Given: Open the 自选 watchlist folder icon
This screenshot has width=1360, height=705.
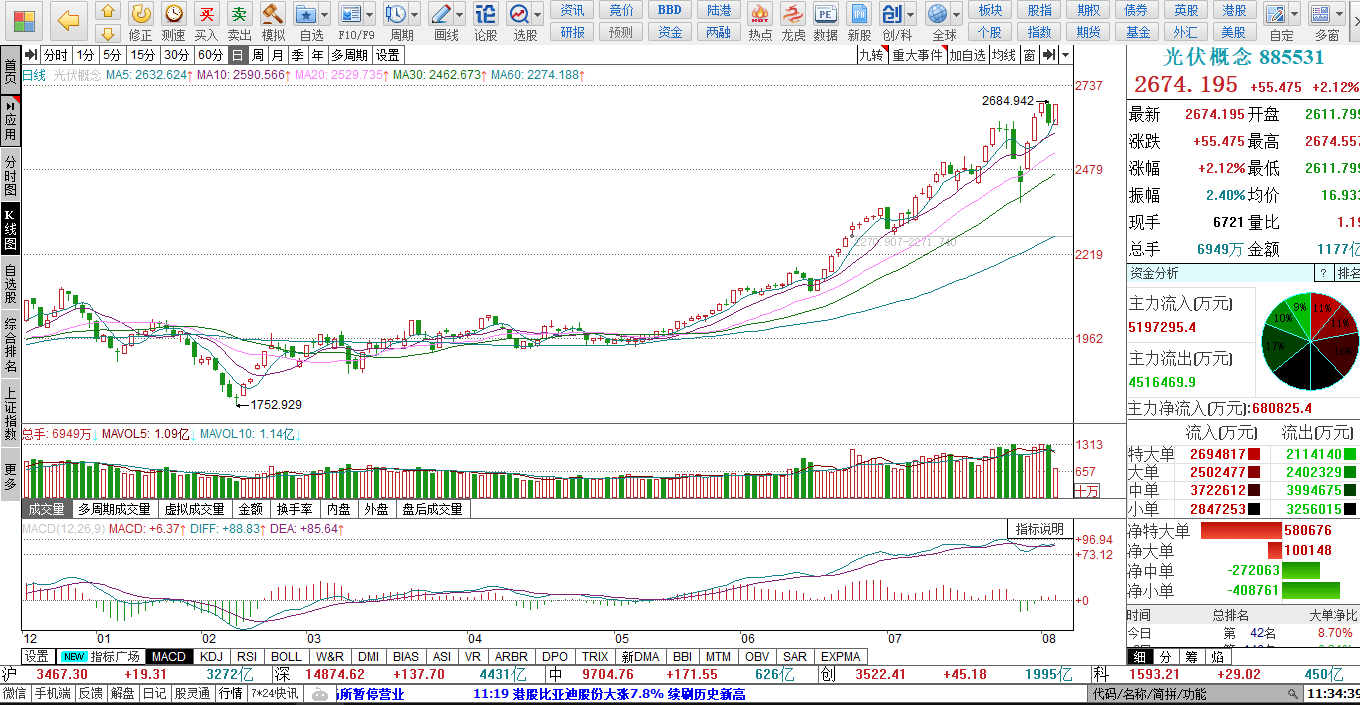Looking at the screenshot, I should (x=306, y=14).
